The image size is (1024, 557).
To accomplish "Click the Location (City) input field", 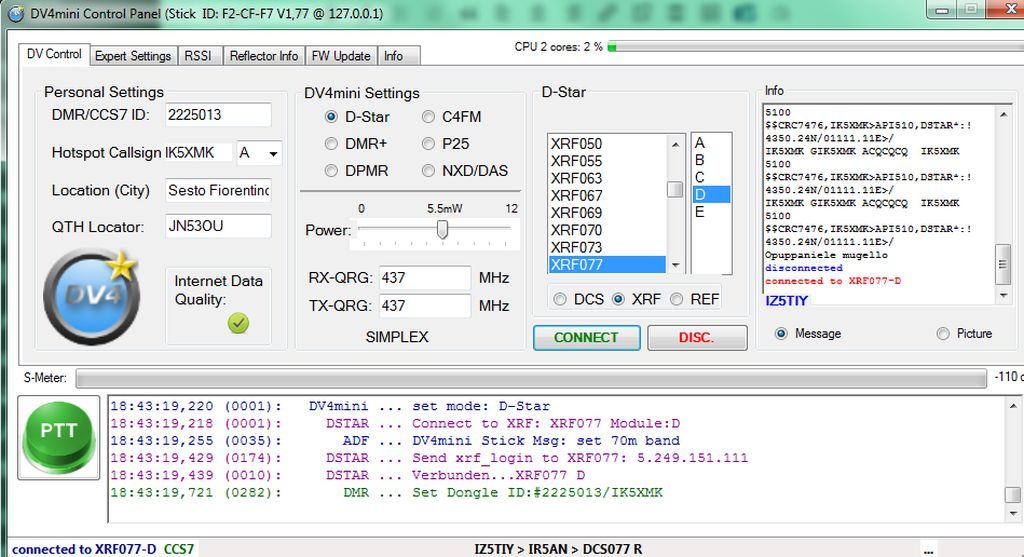I will [217, 191].
